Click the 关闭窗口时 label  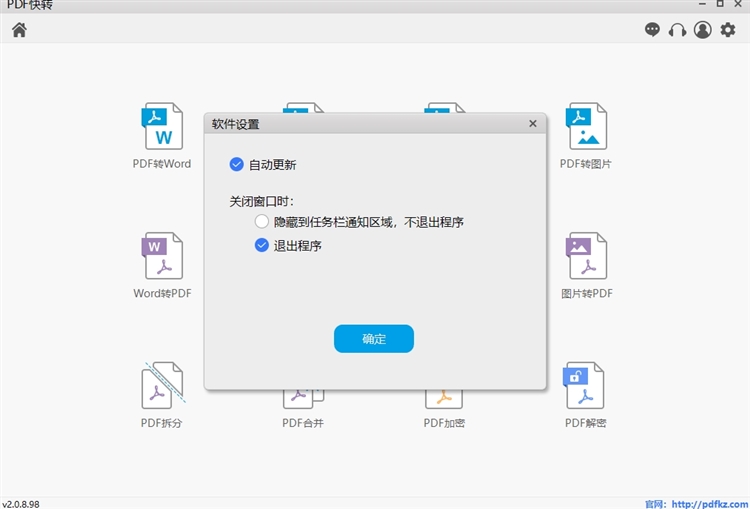tap(261, 201)
